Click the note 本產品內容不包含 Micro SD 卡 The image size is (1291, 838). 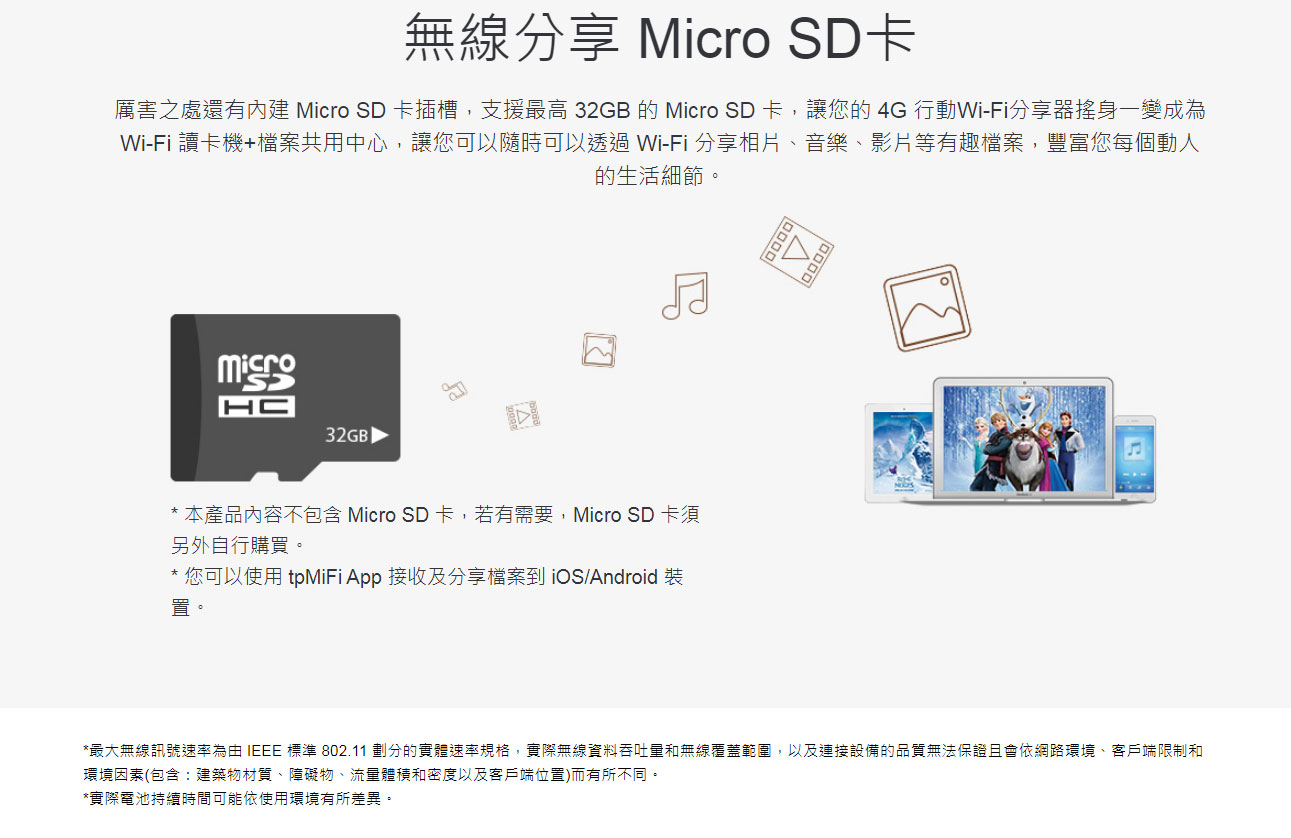click(435, 530)
